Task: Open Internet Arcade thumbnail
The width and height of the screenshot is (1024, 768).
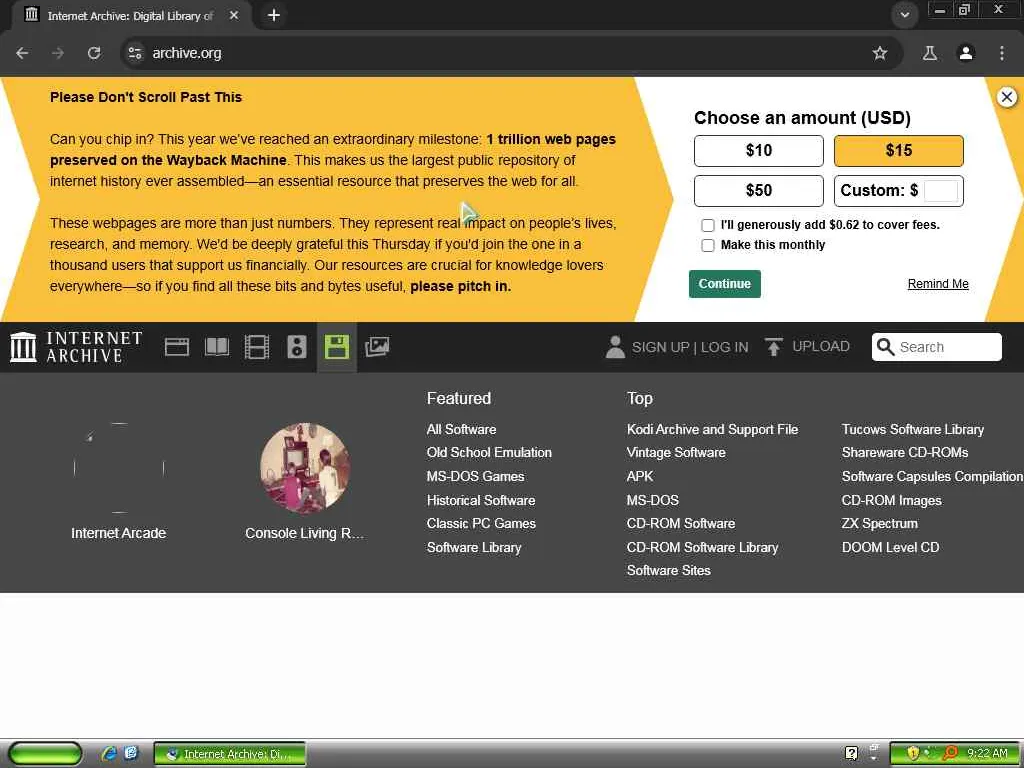Action: point(119,468)
